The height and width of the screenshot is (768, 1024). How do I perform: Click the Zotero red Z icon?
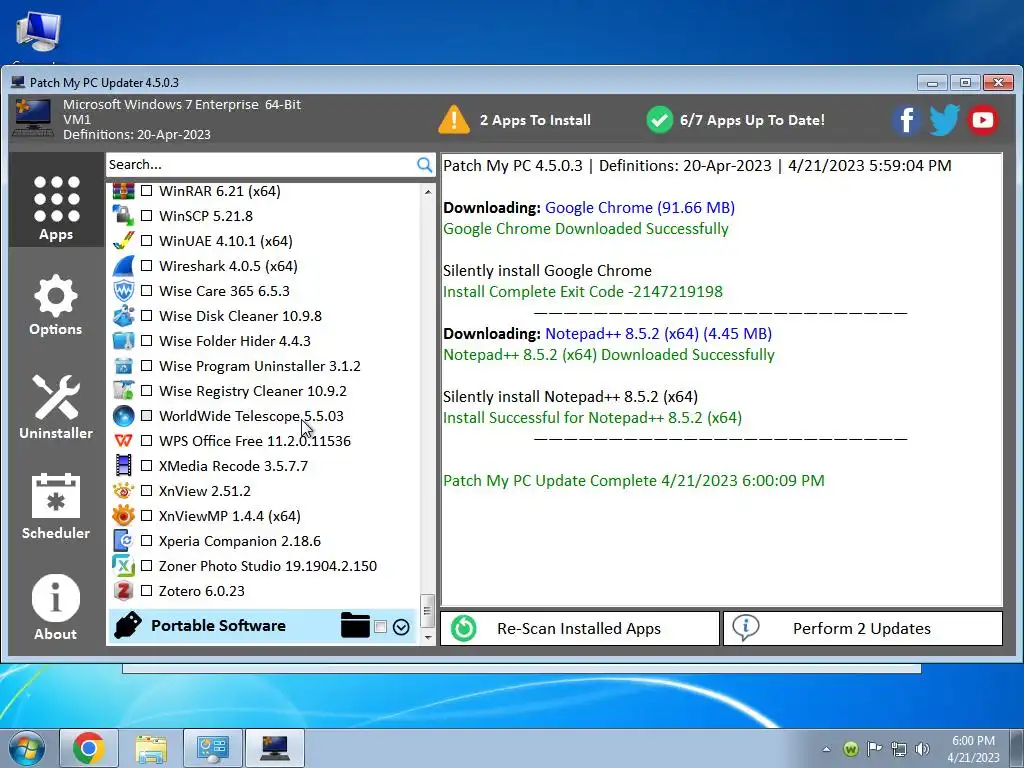(123, 590)
